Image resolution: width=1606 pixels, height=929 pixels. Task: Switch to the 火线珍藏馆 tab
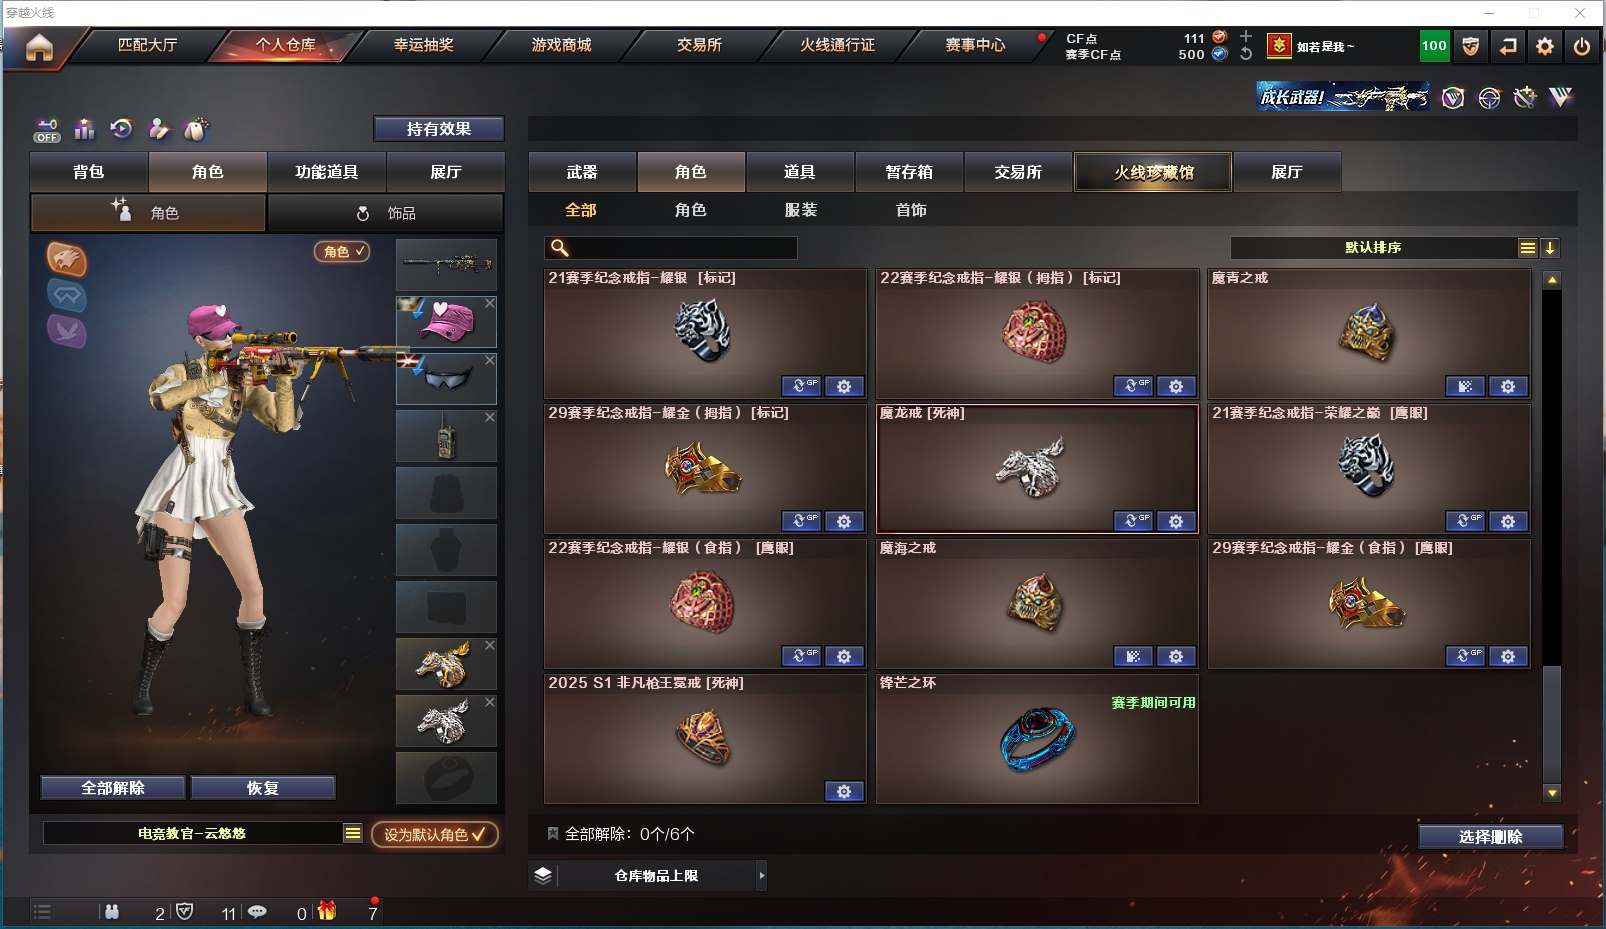(x=1153, y=172)
